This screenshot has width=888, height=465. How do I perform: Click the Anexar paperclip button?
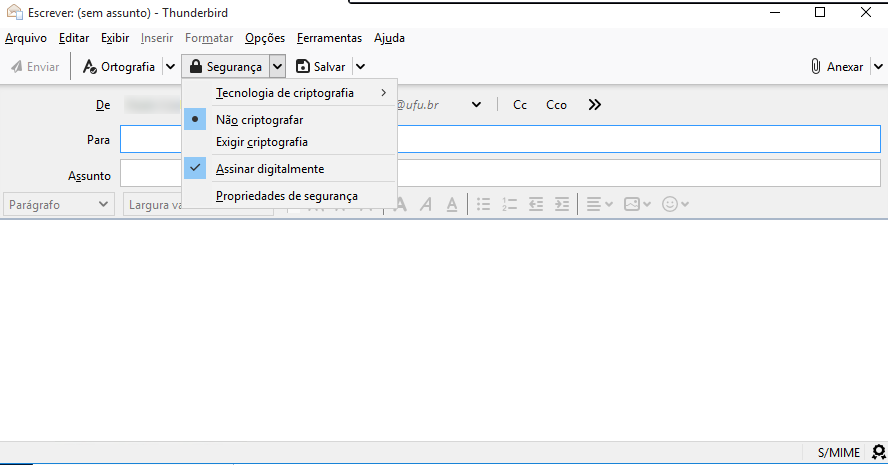tap(837, 67)
